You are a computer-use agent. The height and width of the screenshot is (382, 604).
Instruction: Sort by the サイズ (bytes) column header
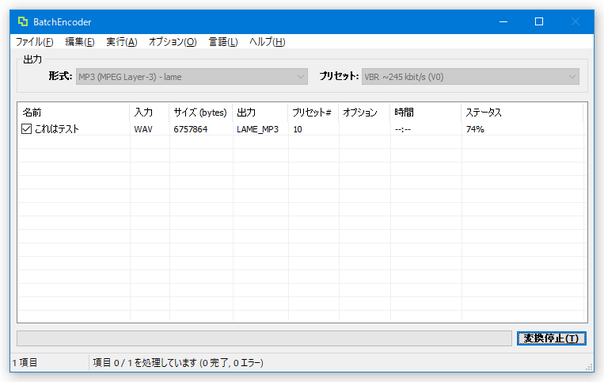[201, 112]
